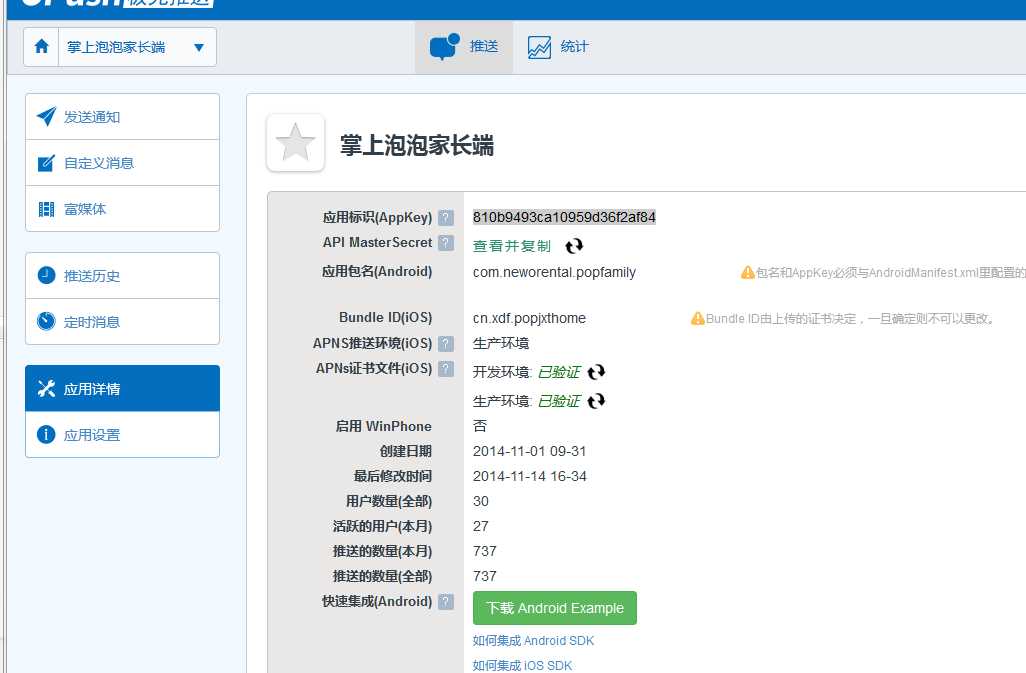The image size is (1026, 673).
Task: Click the 统计 chart icon
Action: 539,47
